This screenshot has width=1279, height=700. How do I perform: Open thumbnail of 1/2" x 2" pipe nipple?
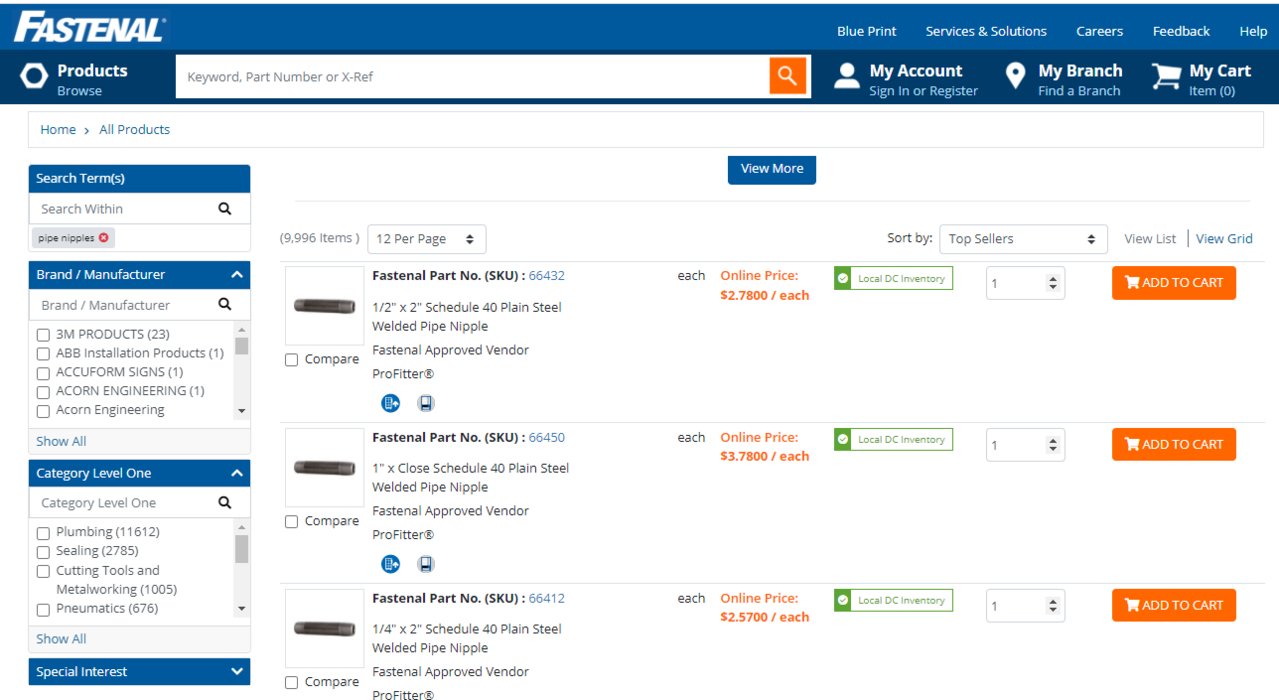[x=324, y=306]
